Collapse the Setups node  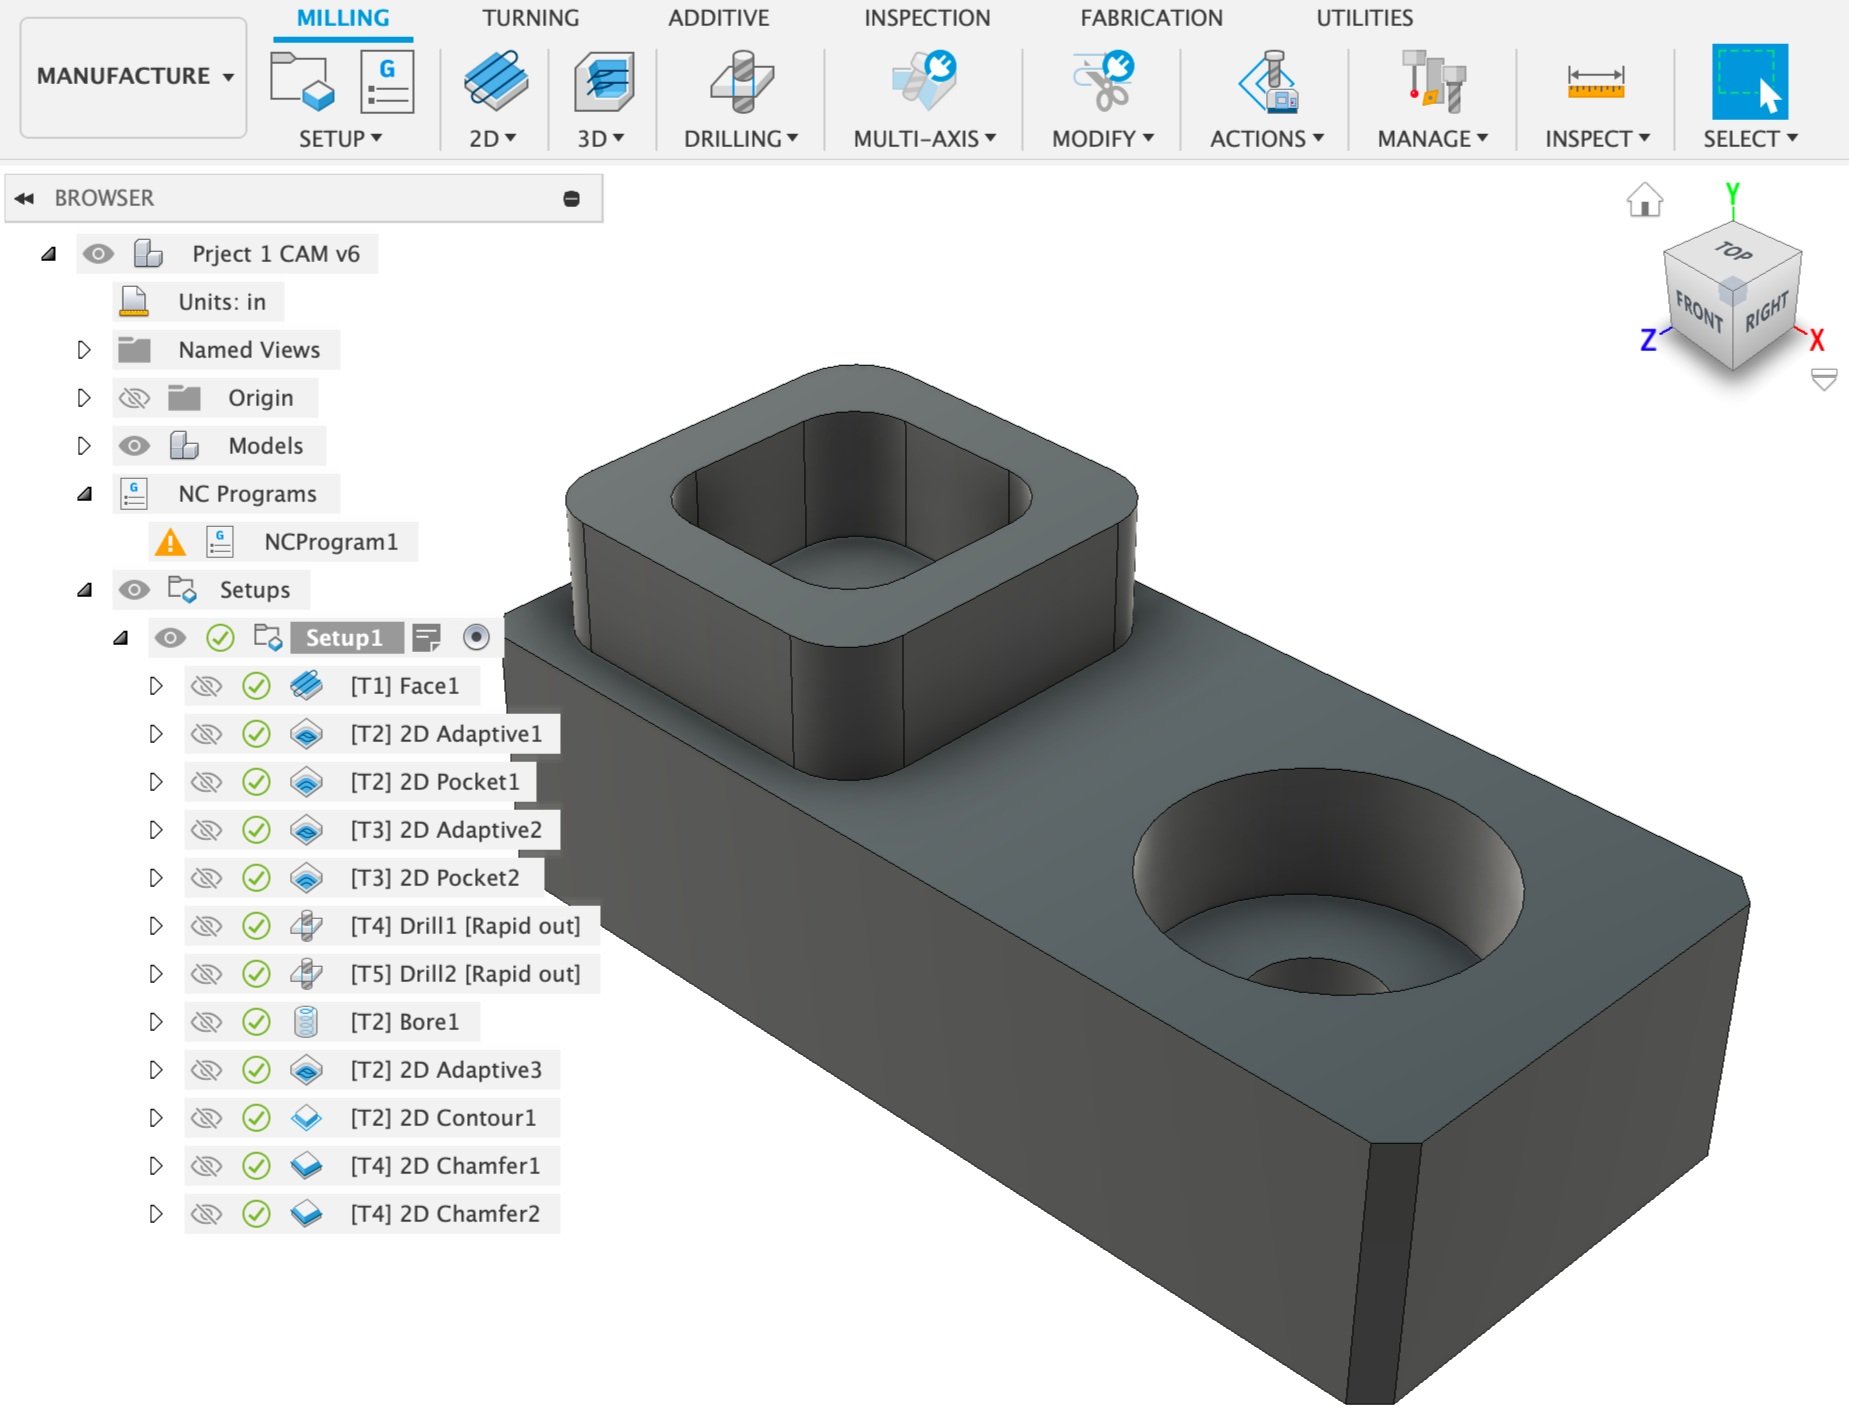tap(85, 590)
